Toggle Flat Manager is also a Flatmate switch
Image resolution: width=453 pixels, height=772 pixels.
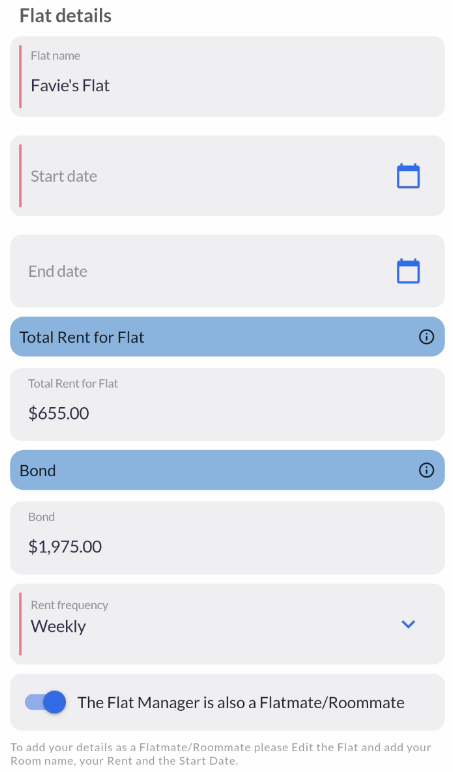pyautogui.click(x=45, y=702)
